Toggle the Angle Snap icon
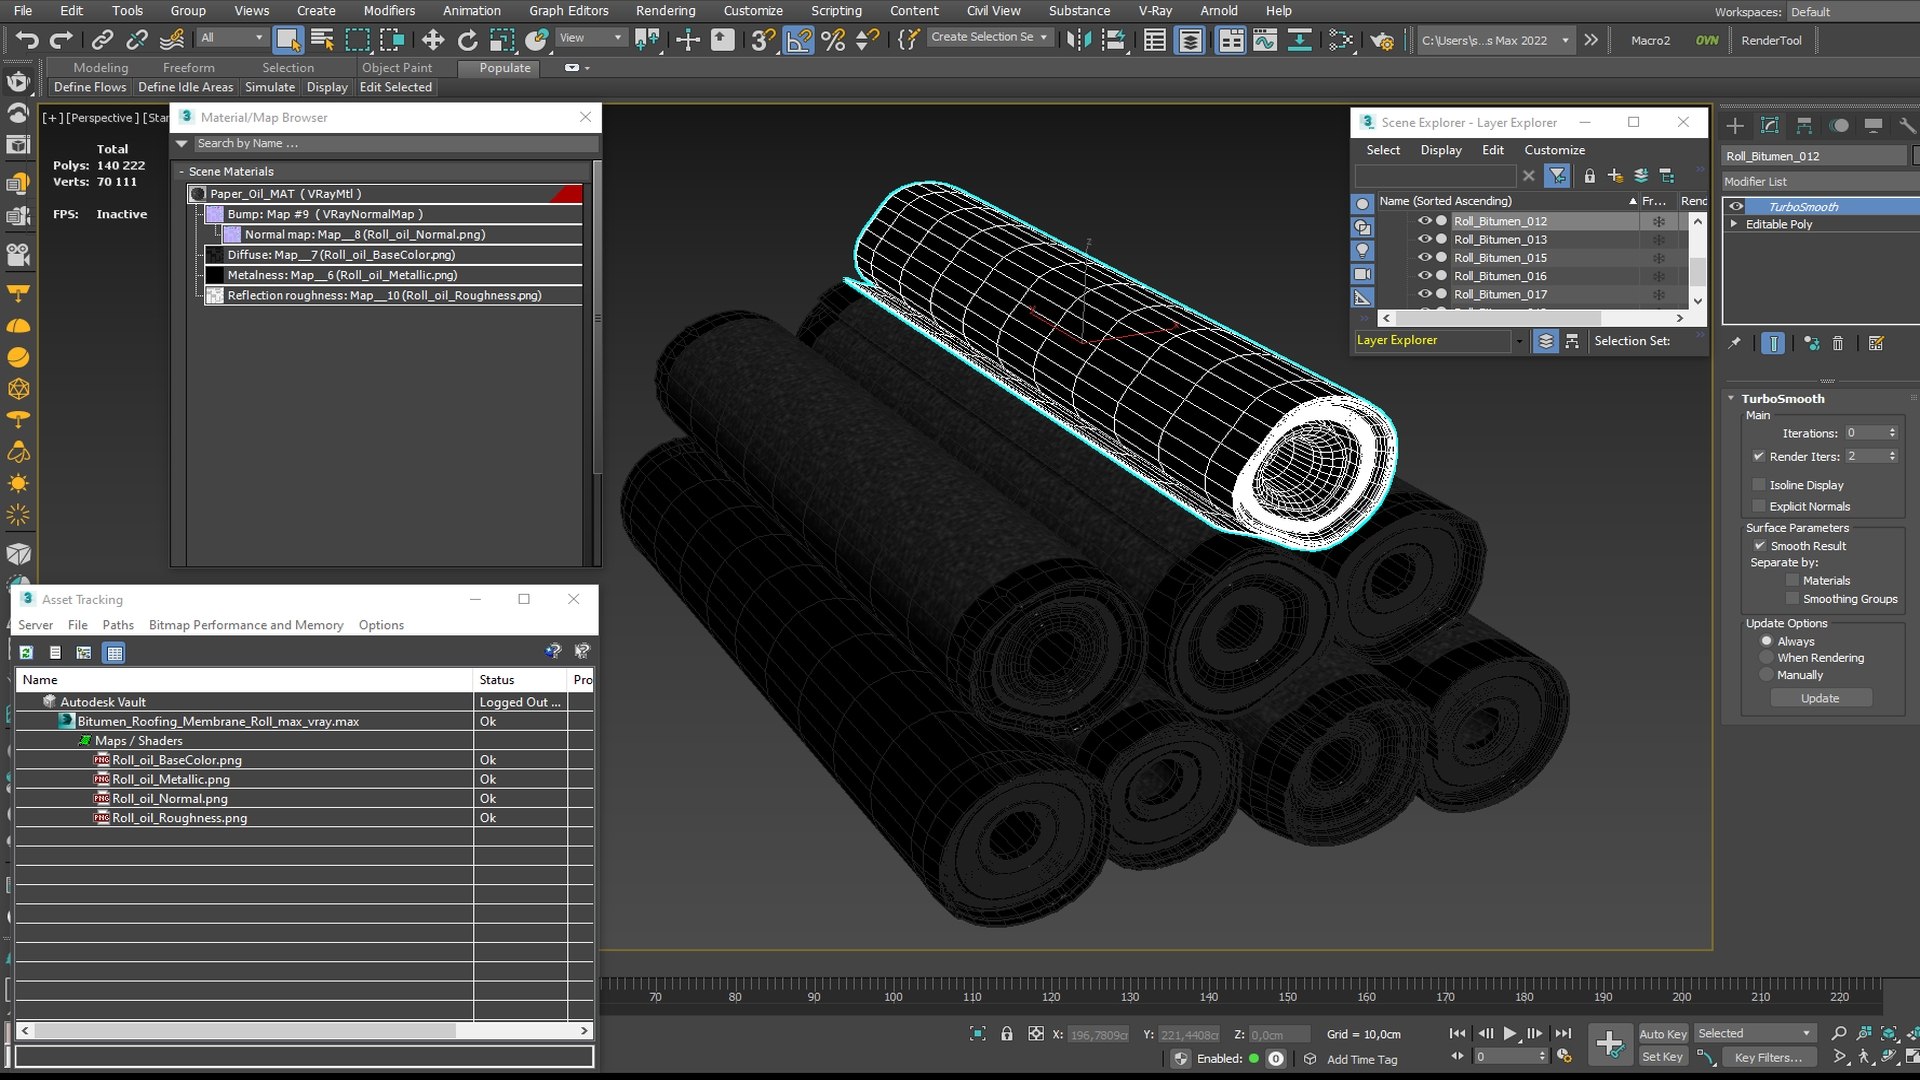1920x1080 pixels. (799, 40)
